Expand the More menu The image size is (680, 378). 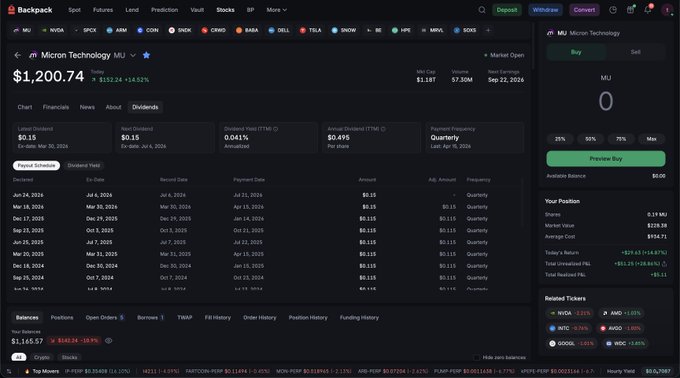(276, 10)
